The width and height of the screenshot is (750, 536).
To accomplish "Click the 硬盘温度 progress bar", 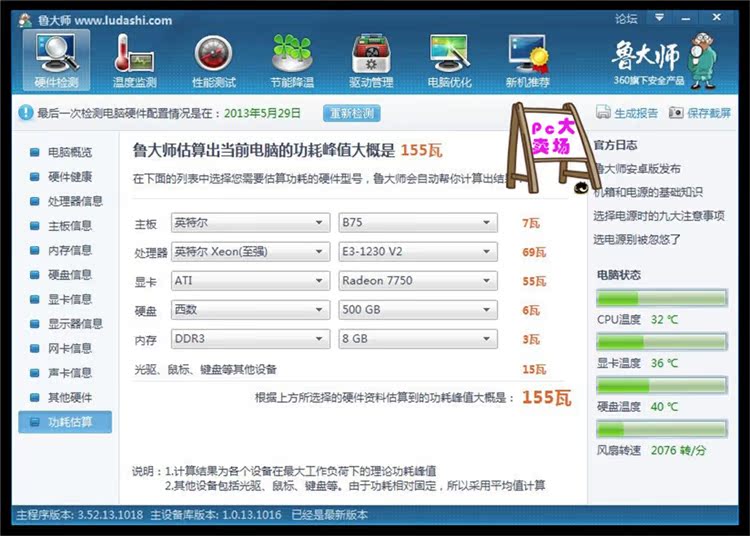I will pos(662,385).
